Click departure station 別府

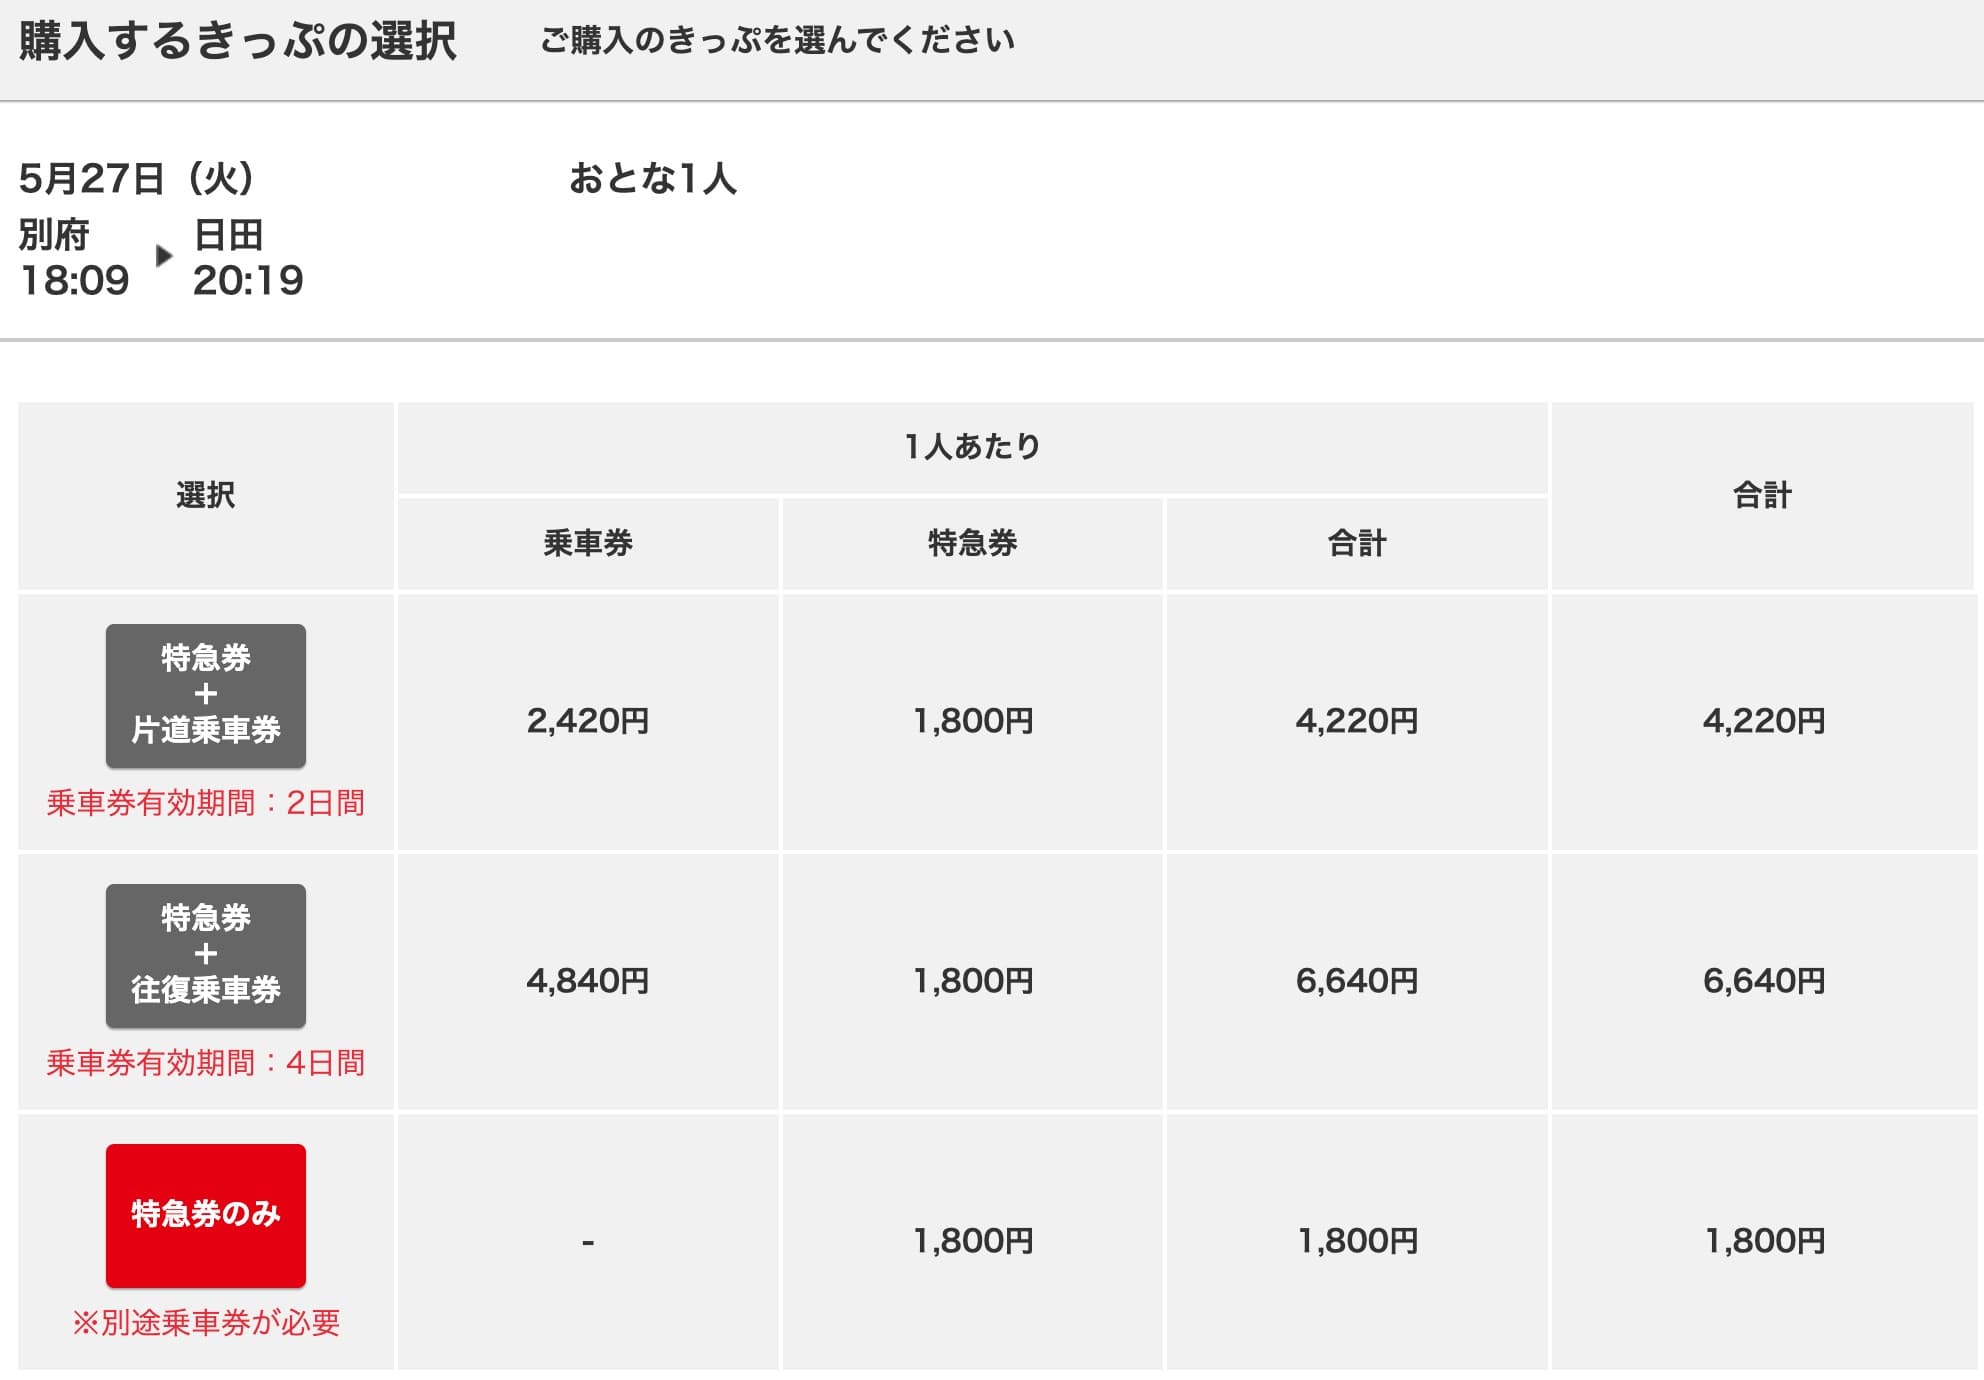pos(54,235)
